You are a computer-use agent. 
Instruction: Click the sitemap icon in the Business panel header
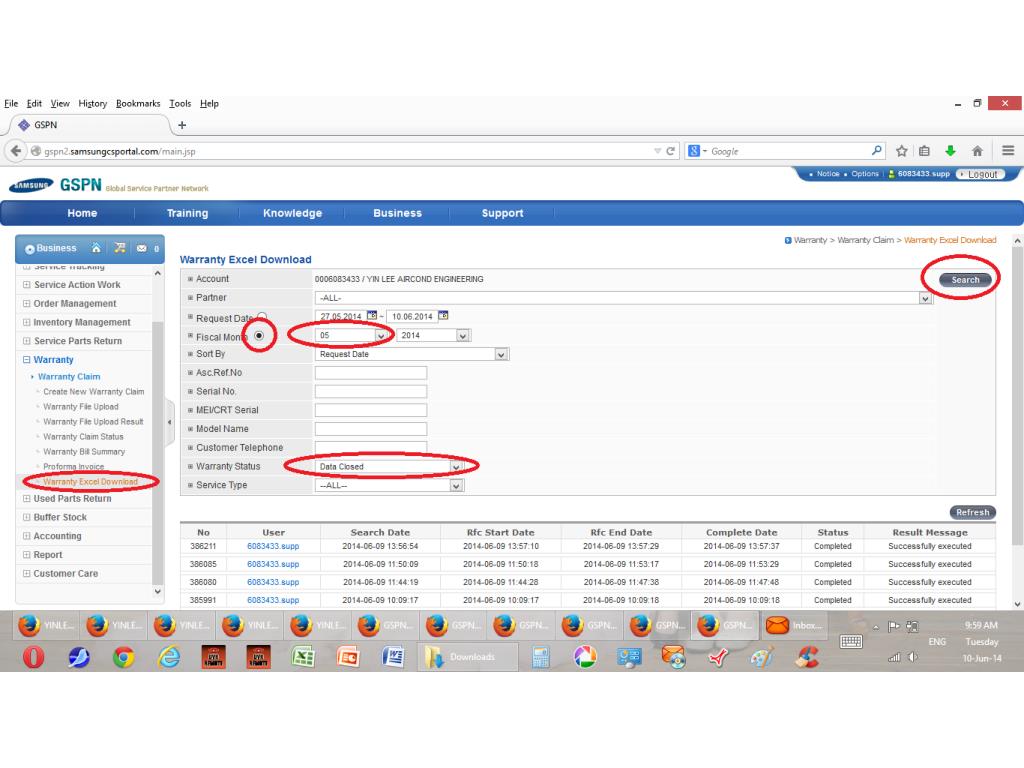(120, 248)
